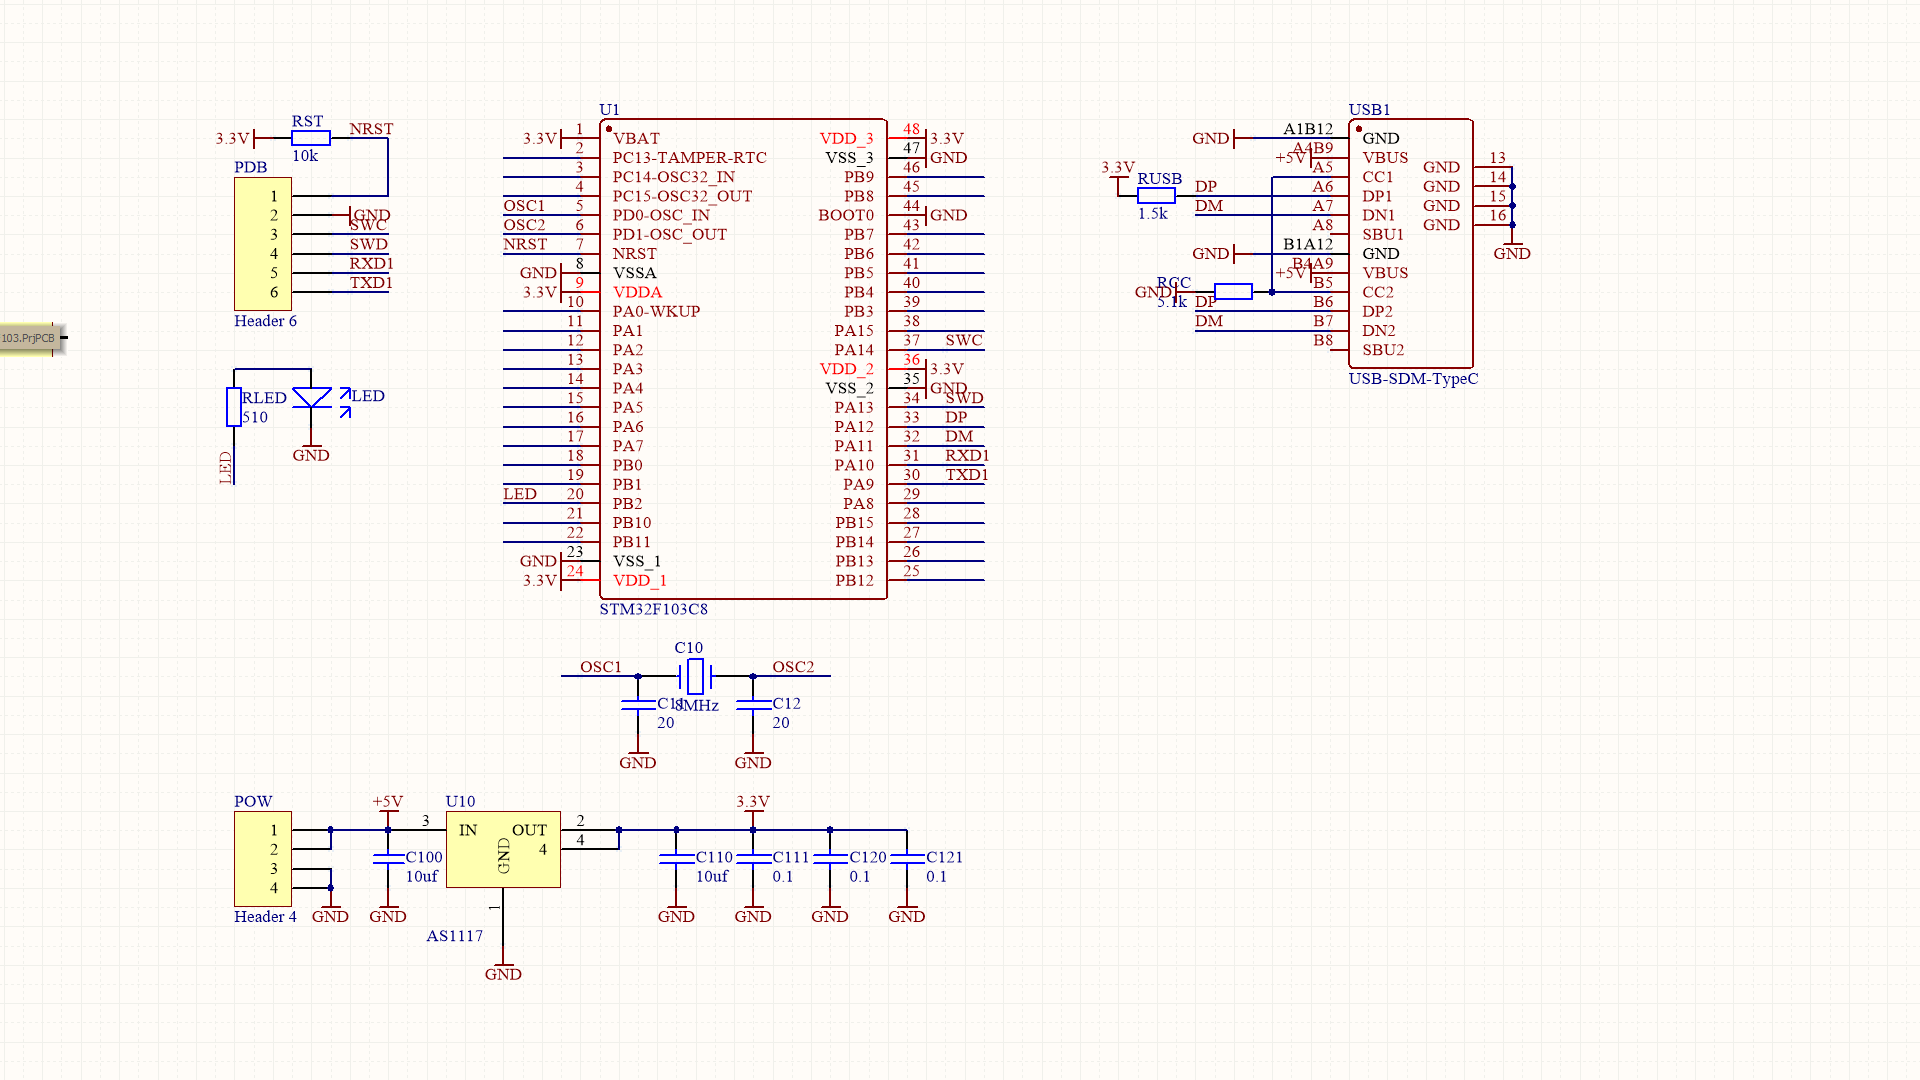Click the GND power symbol below AS1117
Screen dimensions: 1920x1080
click(x=503, y=965)
